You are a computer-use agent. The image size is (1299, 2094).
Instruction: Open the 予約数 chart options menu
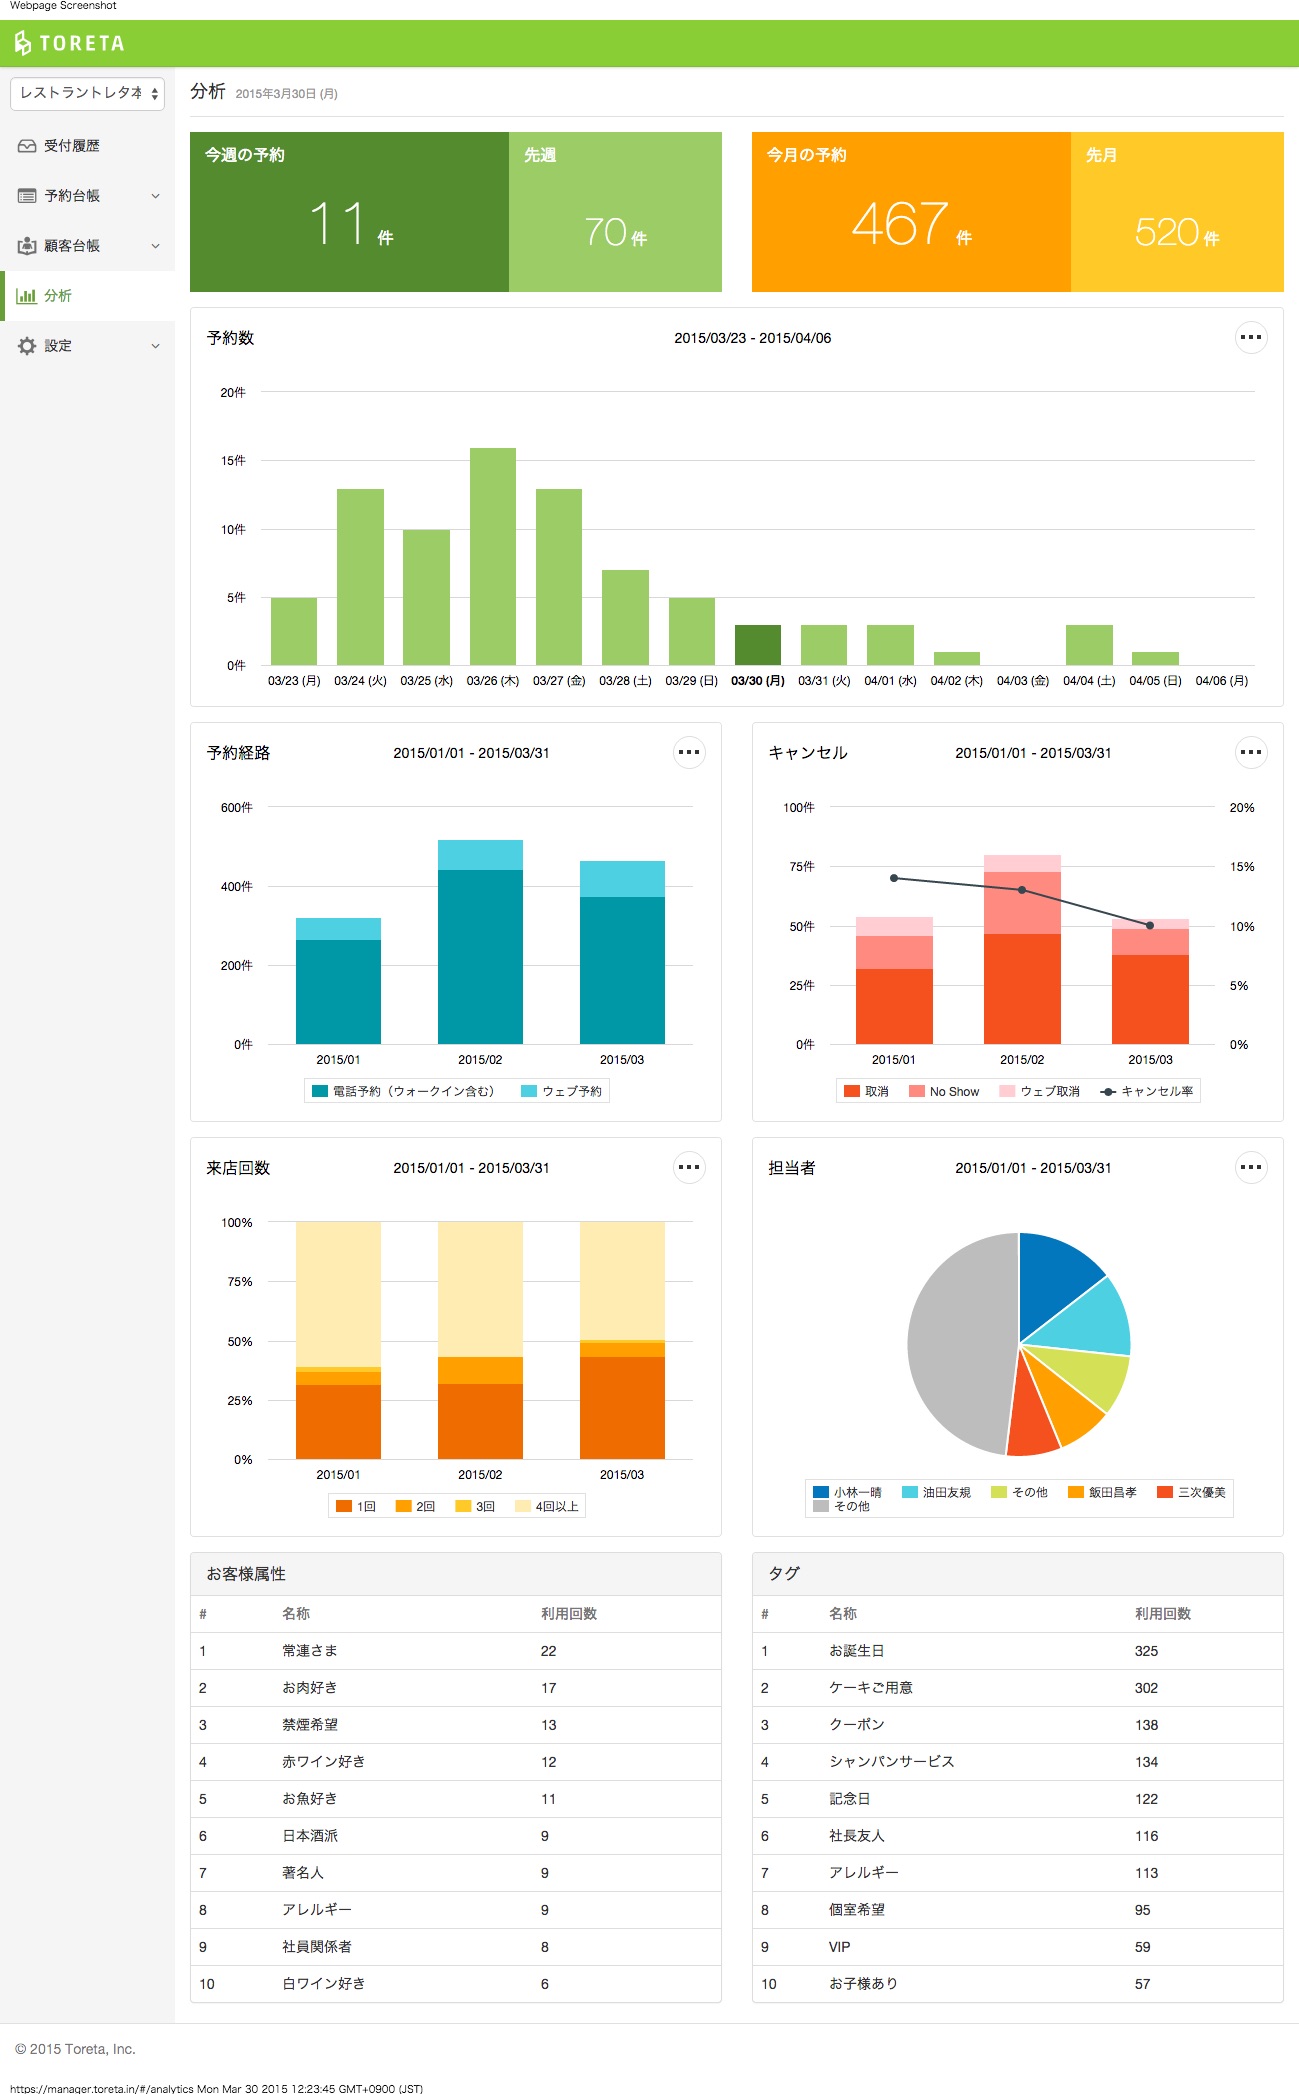click(1251, 337)
